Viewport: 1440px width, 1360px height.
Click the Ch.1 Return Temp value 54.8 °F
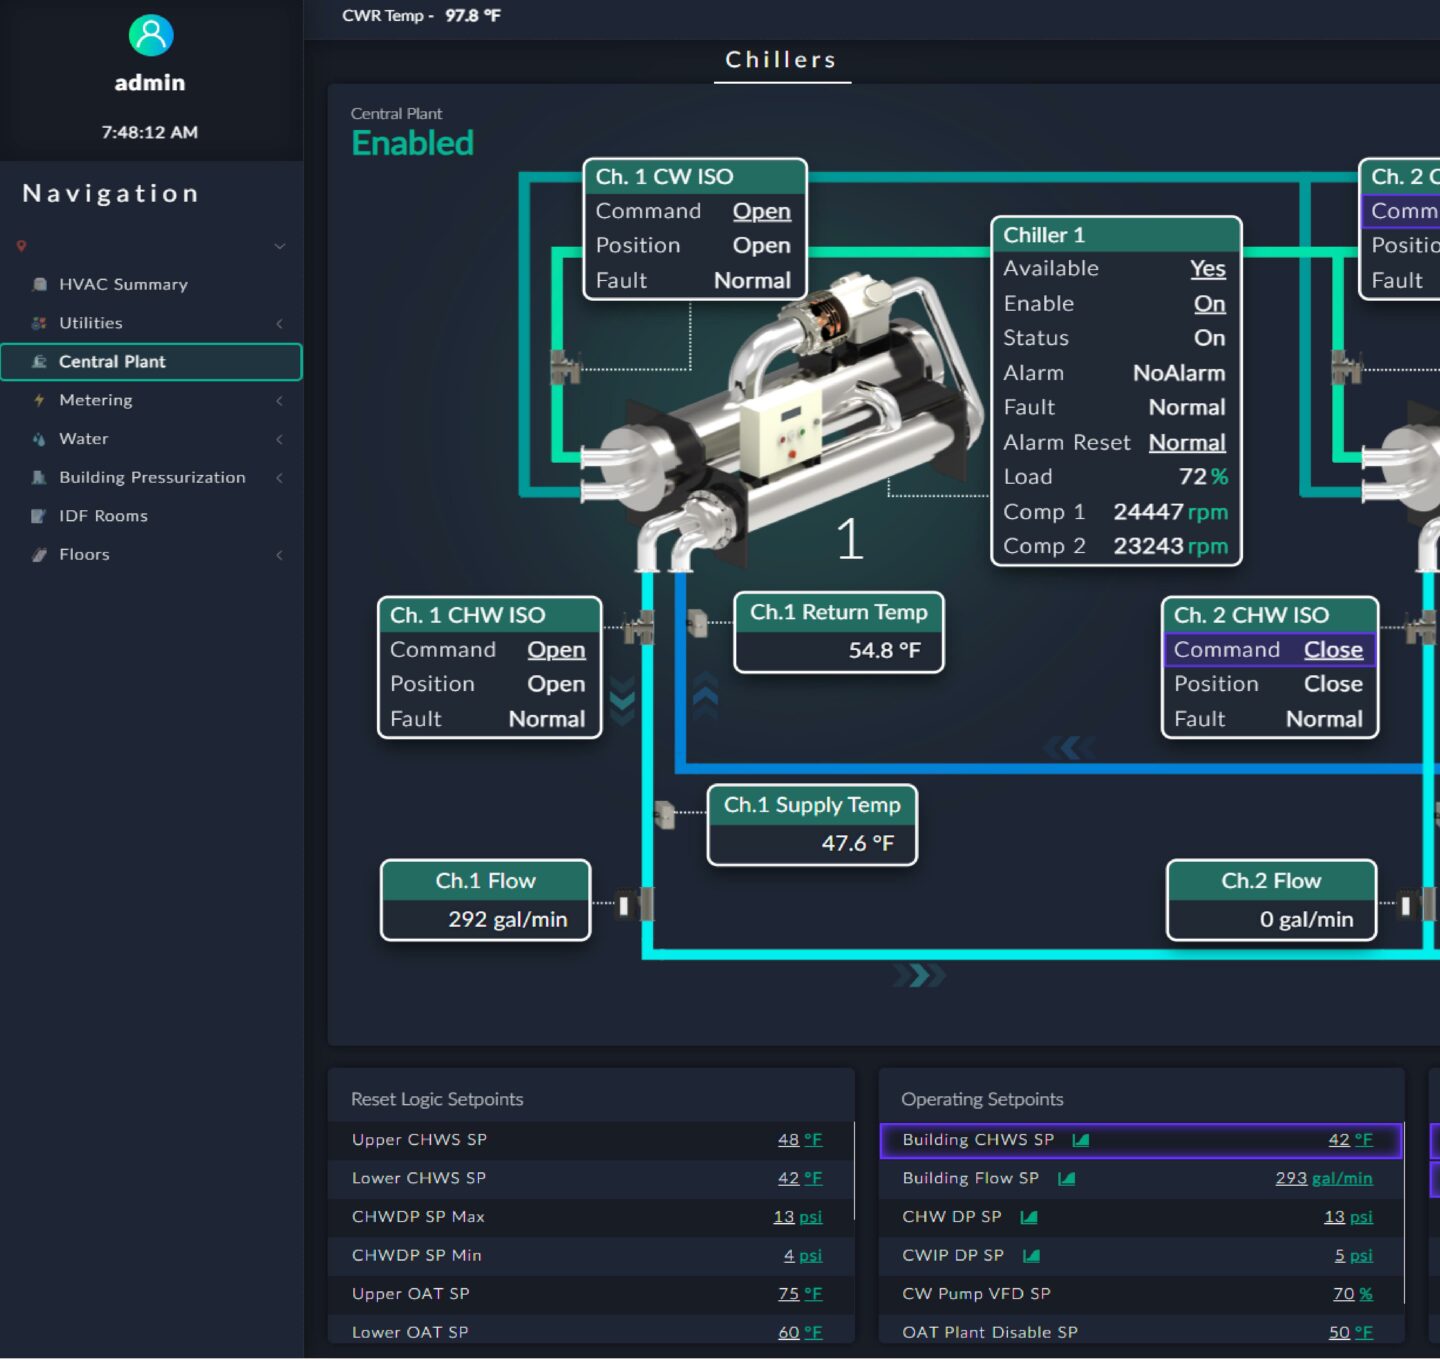pos(884,651)
